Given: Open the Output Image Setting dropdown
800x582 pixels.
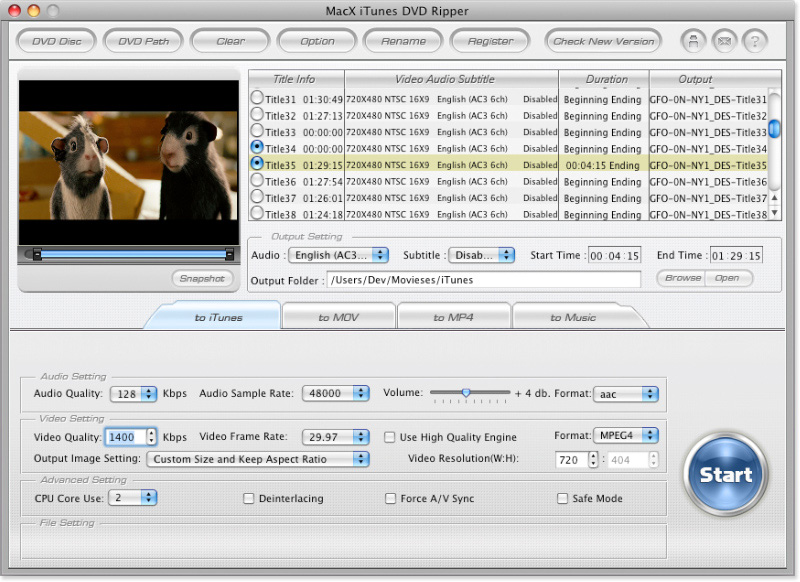Looking at the screenshot, I should 258,459.
